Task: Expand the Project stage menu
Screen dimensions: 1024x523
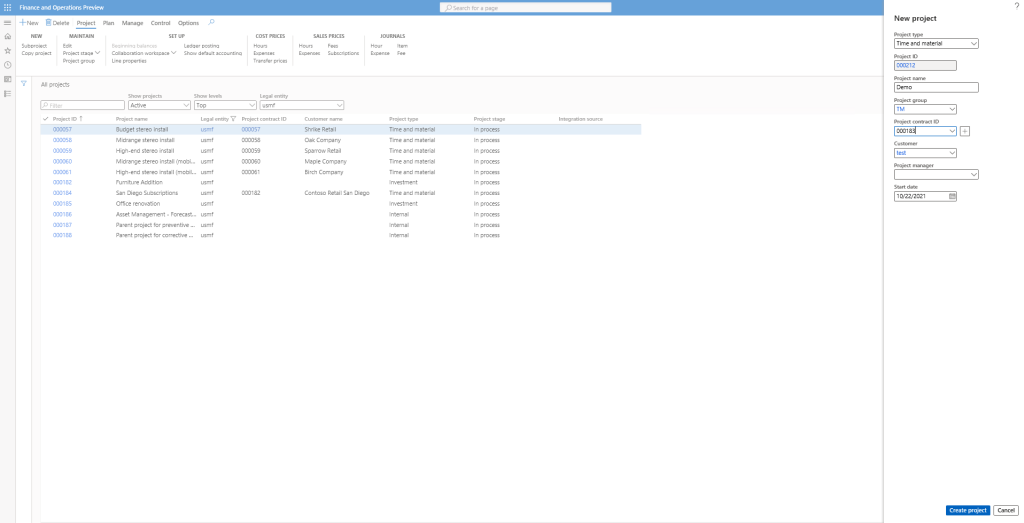Action: (82, 53)
